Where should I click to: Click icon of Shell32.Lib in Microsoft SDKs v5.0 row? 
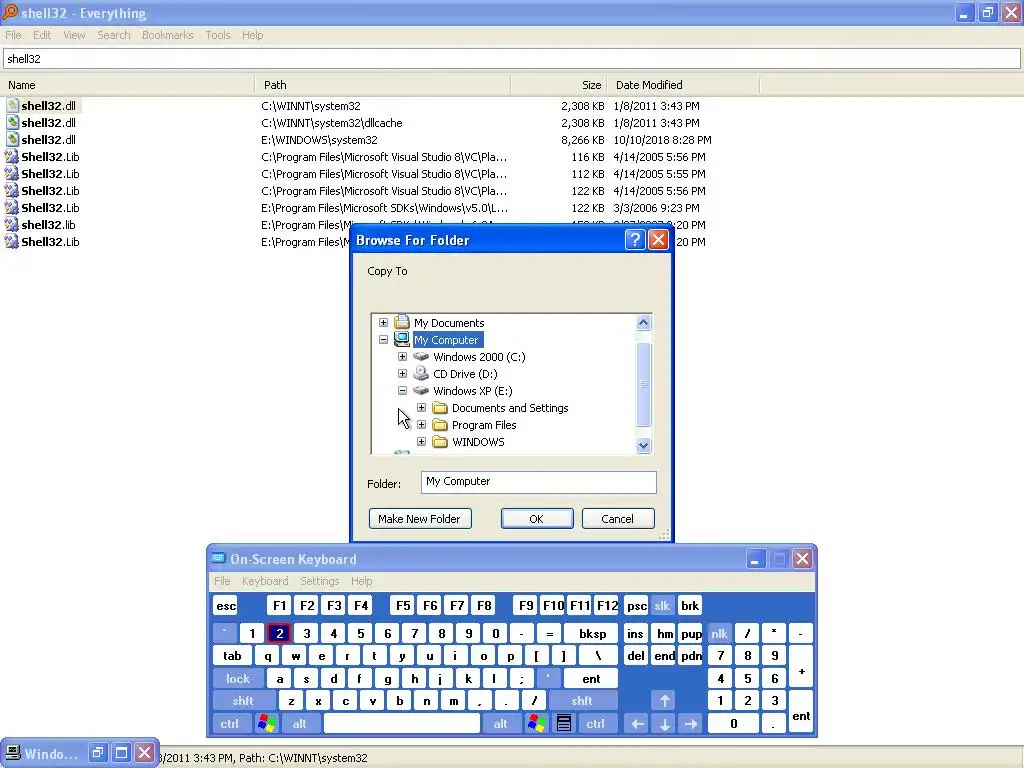pyautogui.click(x=12, y=207)
